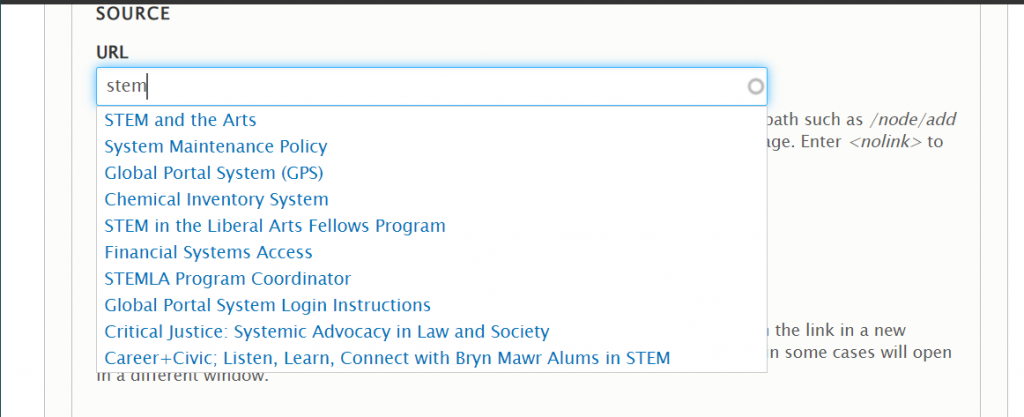The width and height of the screenshot is (1024, 417).
Task: Click the autocomplete throbber icon in URL field
Action: [x=756, y=87]
